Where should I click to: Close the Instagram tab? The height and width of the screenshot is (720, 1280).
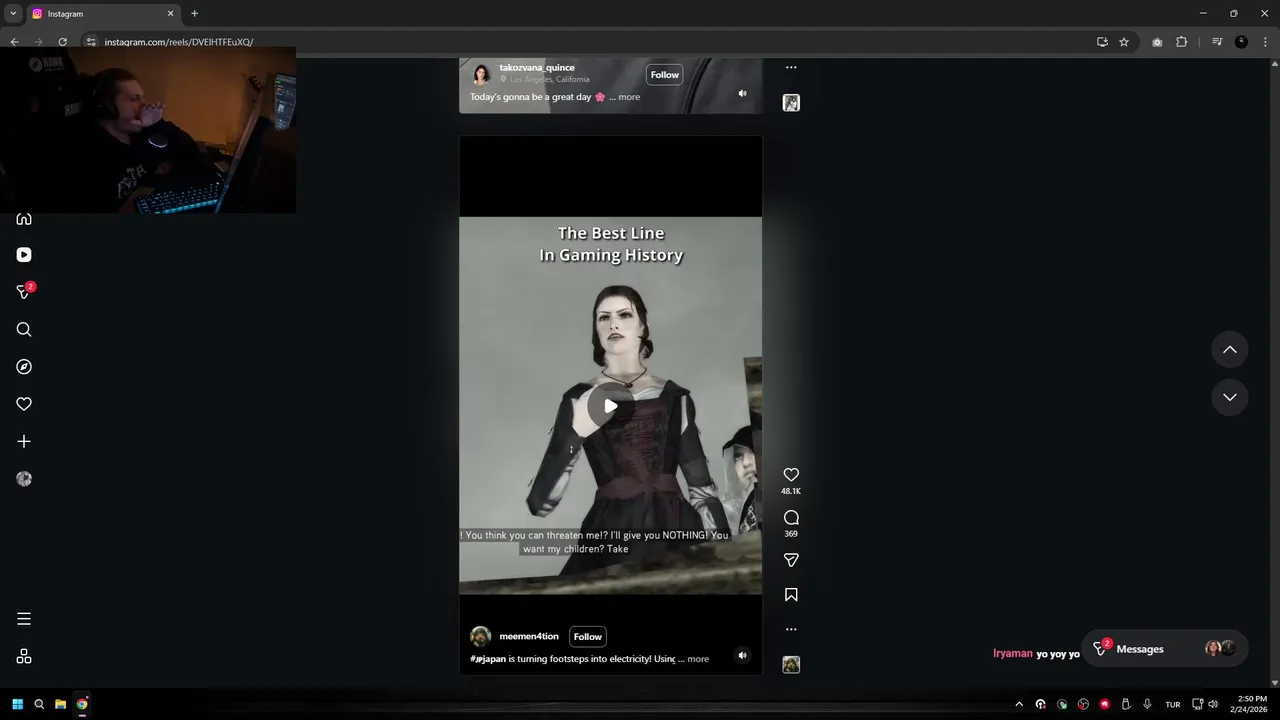[x=170, y=14]
